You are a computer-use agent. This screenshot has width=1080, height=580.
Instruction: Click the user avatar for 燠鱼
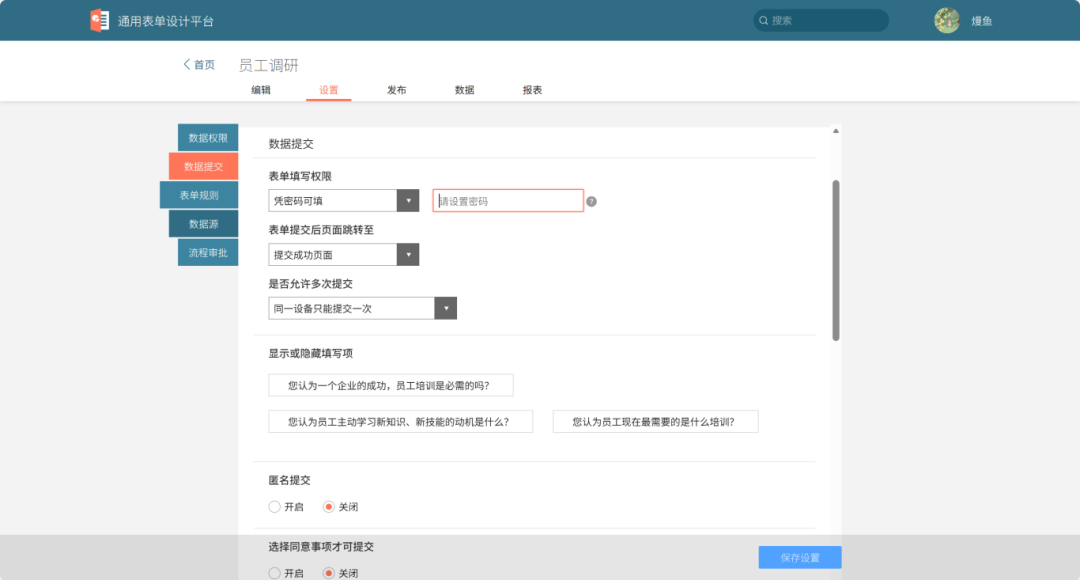coord(946,20)
